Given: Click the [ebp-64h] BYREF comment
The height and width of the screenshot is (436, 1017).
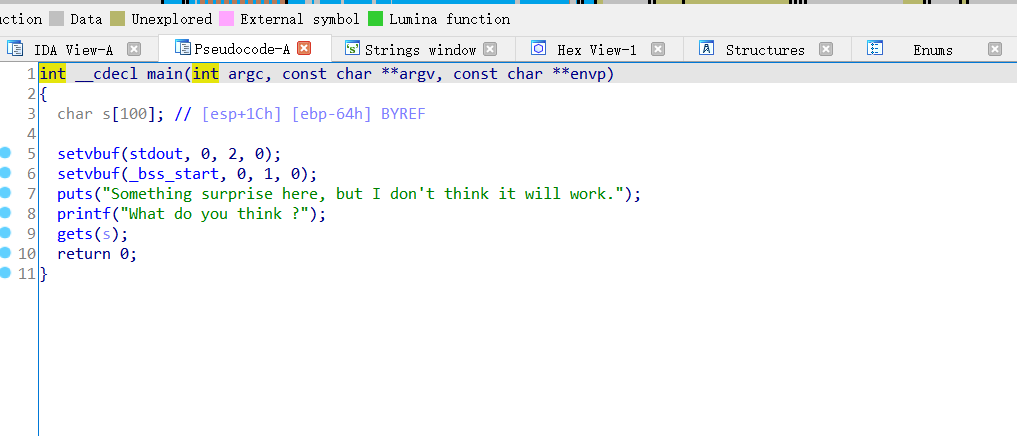Looking at the screenshot, I should click(x=359, y=114).
